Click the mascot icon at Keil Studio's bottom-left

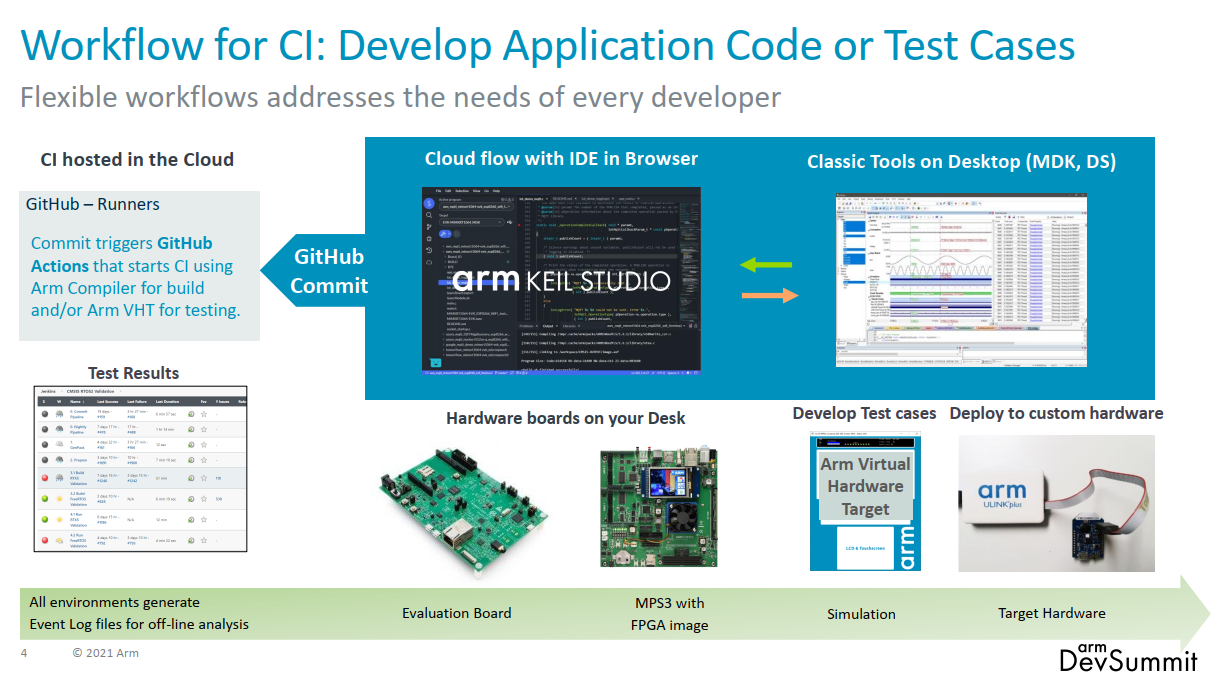coord(435,362)
